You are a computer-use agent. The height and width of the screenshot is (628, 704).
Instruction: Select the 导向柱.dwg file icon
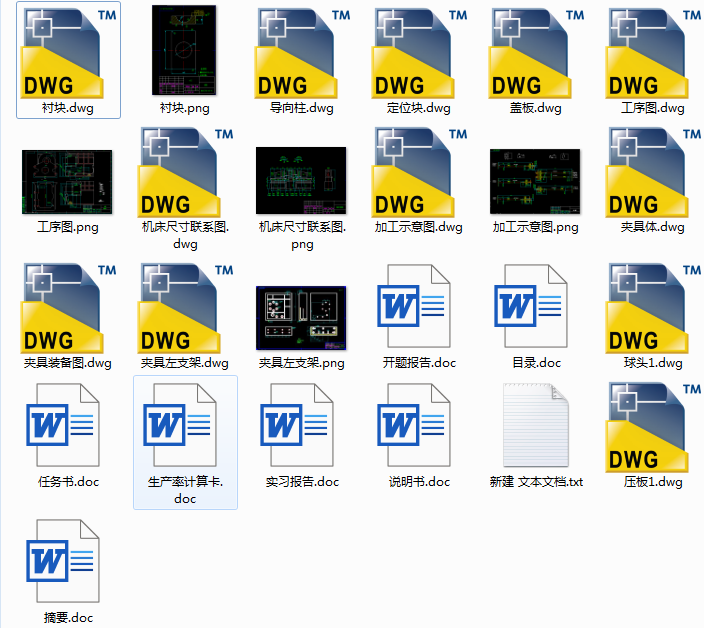click(x=301, y=53)
